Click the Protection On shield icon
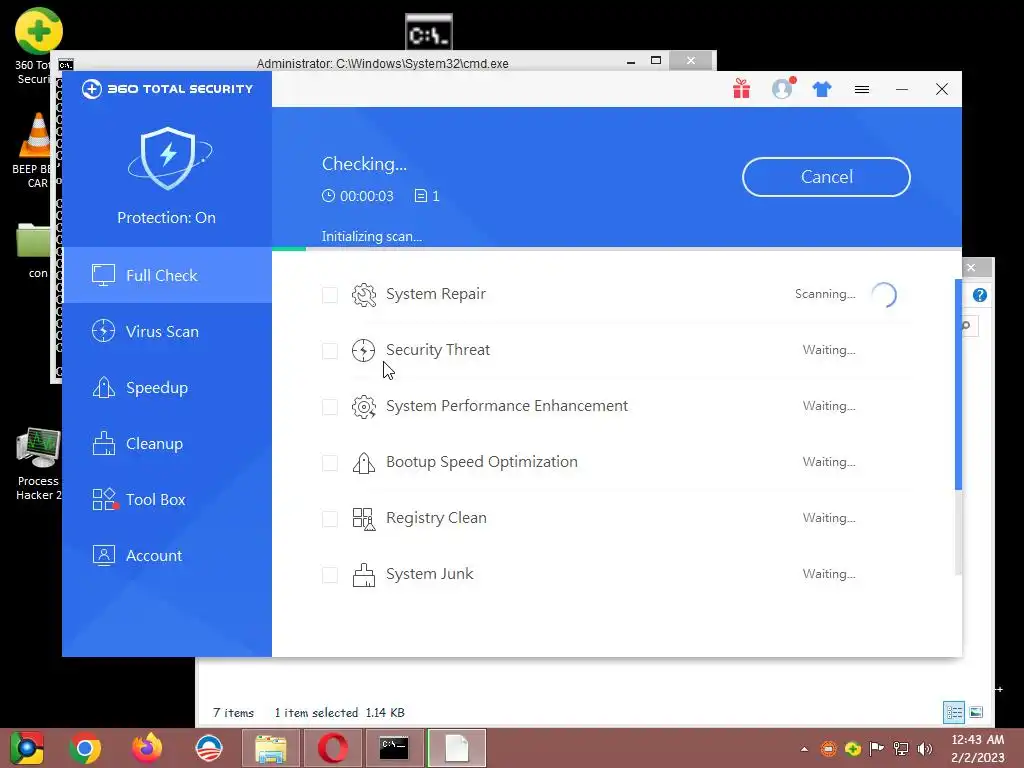 (x=169, y=158)
